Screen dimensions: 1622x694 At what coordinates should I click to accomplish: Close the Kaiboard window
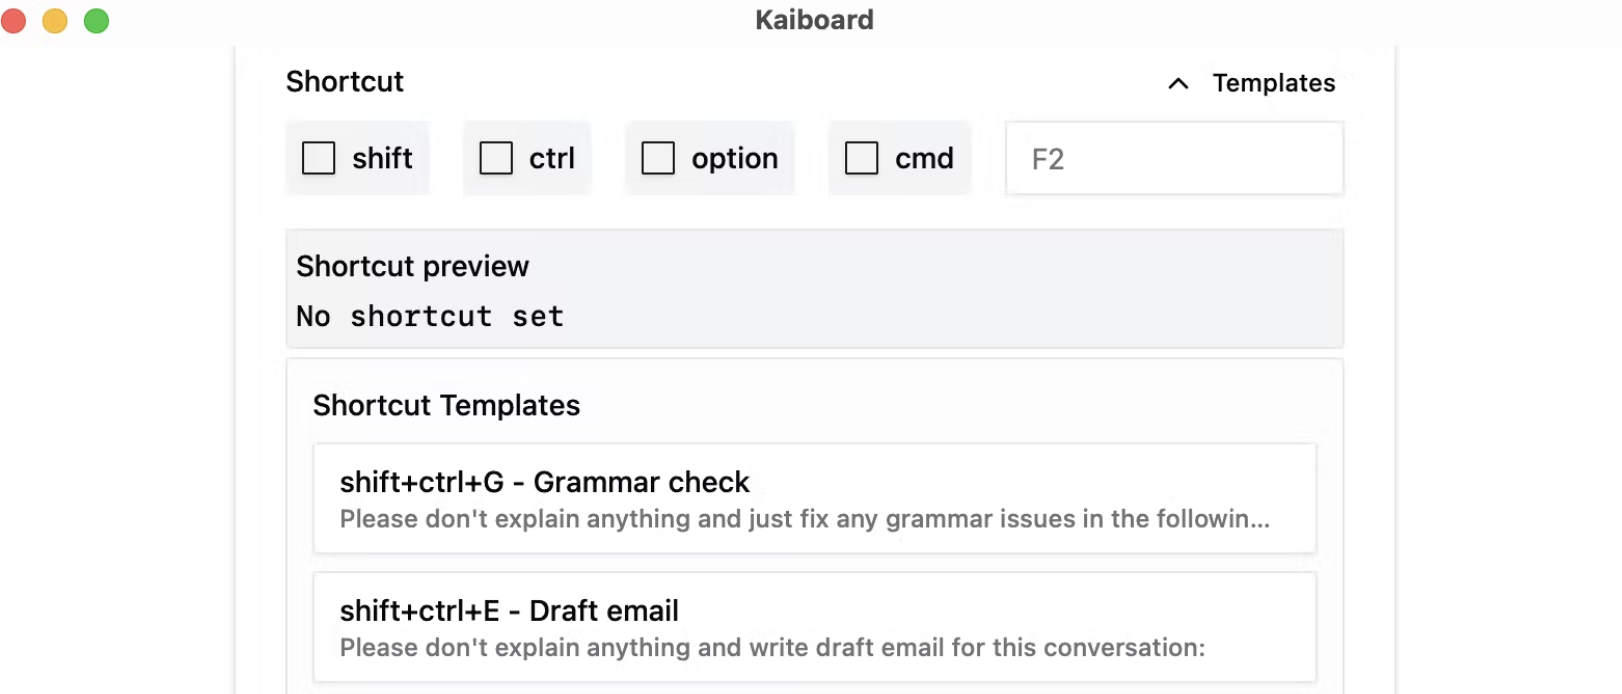point(13,20)
